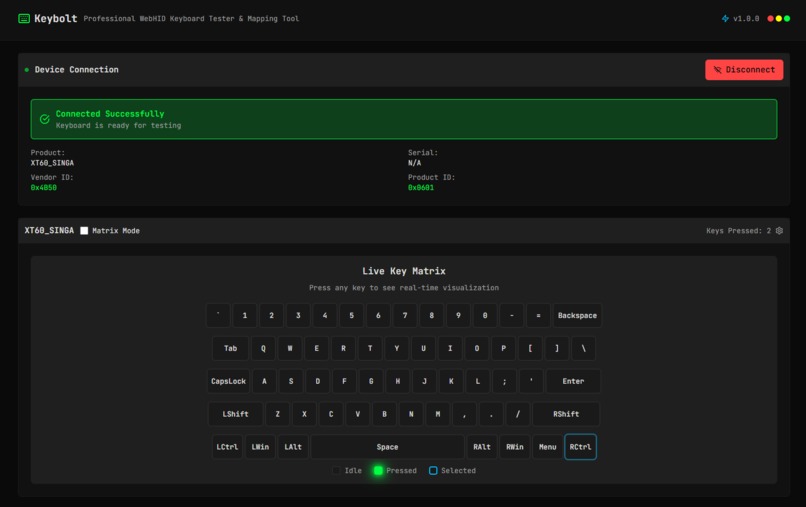Click the number 1 key

[x=245, y=315]
